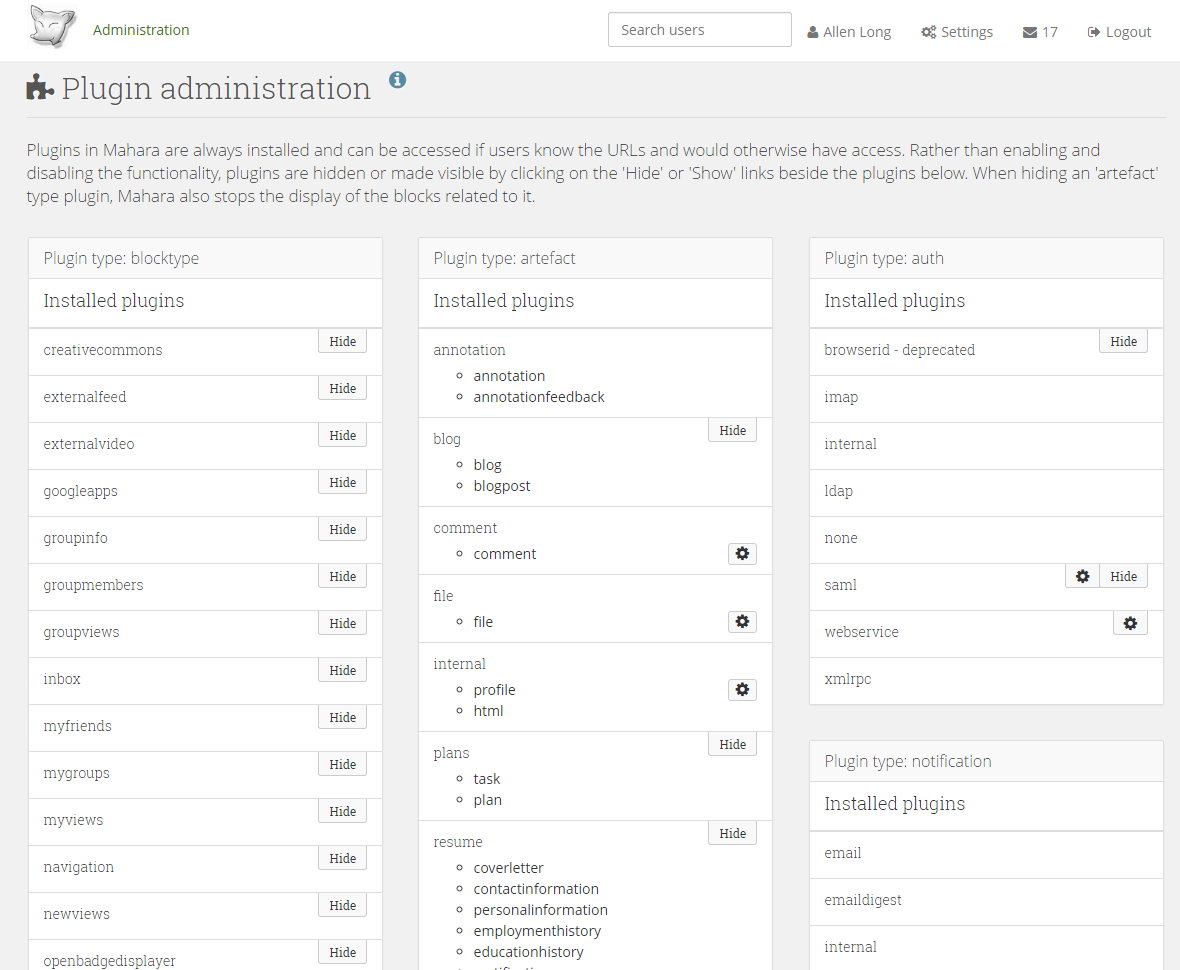Hide the browserid deprecated auth plugin
Screen dimensions: 1180x970
click(1123, 341)
